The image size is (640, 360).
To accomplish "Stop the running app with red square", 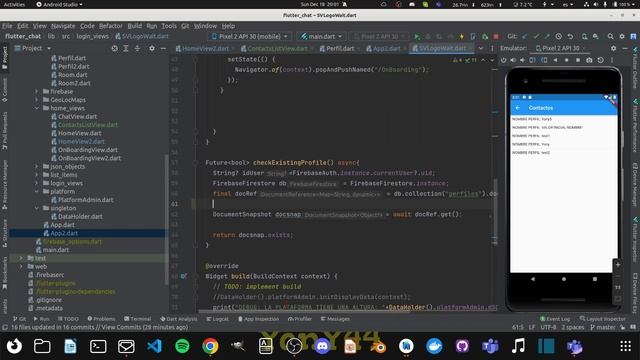I will click(x=496, y=36).
